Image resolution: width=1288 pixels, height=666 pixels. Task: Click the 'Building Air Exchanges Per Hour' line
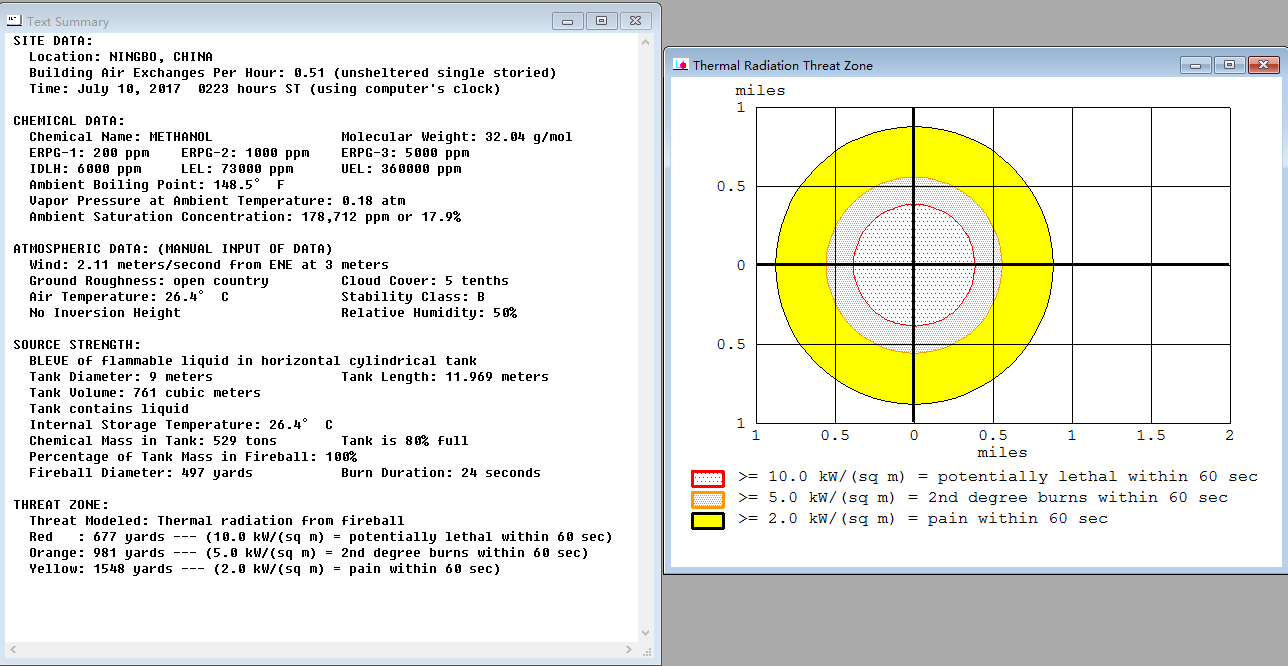(293, 73)
